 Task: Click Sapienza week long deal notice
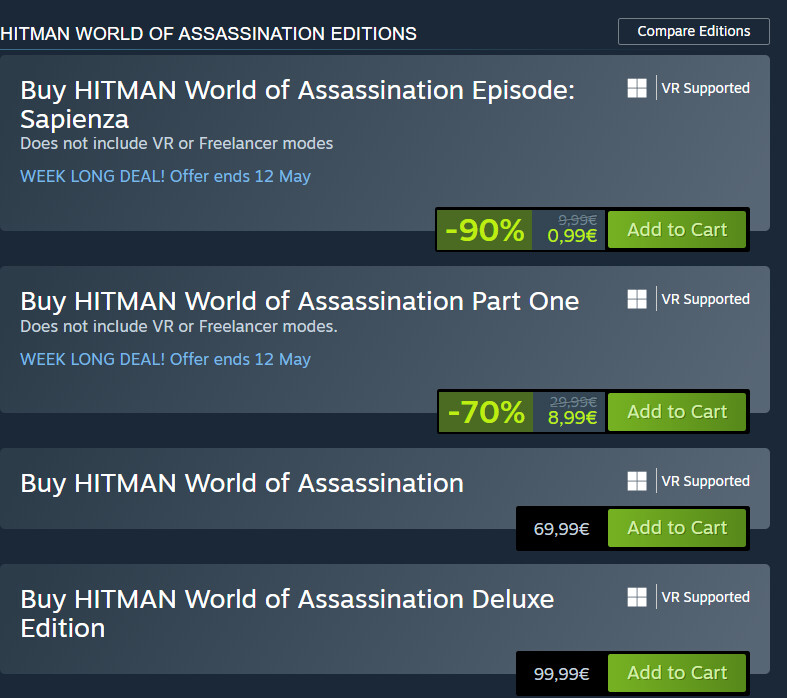coord(165,177)
